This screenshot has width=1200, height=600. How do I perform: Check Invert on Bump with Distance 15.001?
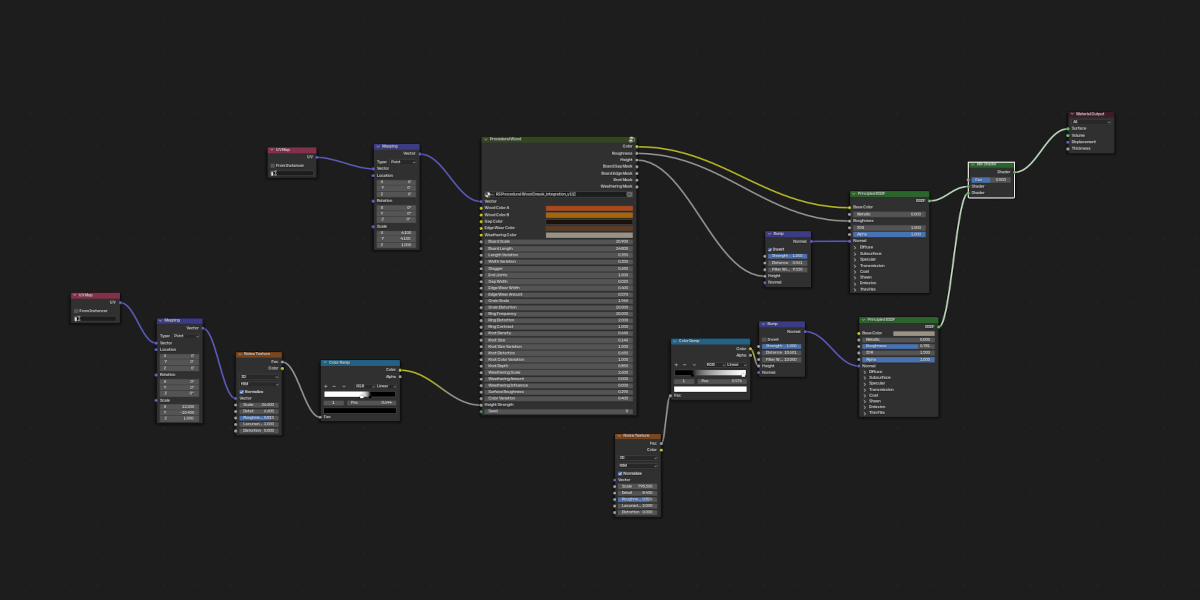(764, 340)
